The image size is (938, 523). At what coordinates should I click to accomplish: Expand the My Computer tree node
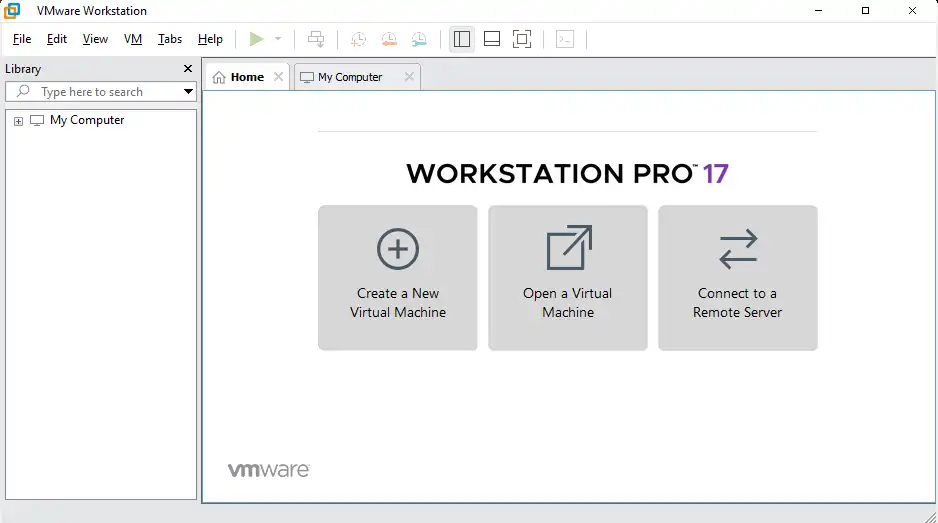click(18, 121)
